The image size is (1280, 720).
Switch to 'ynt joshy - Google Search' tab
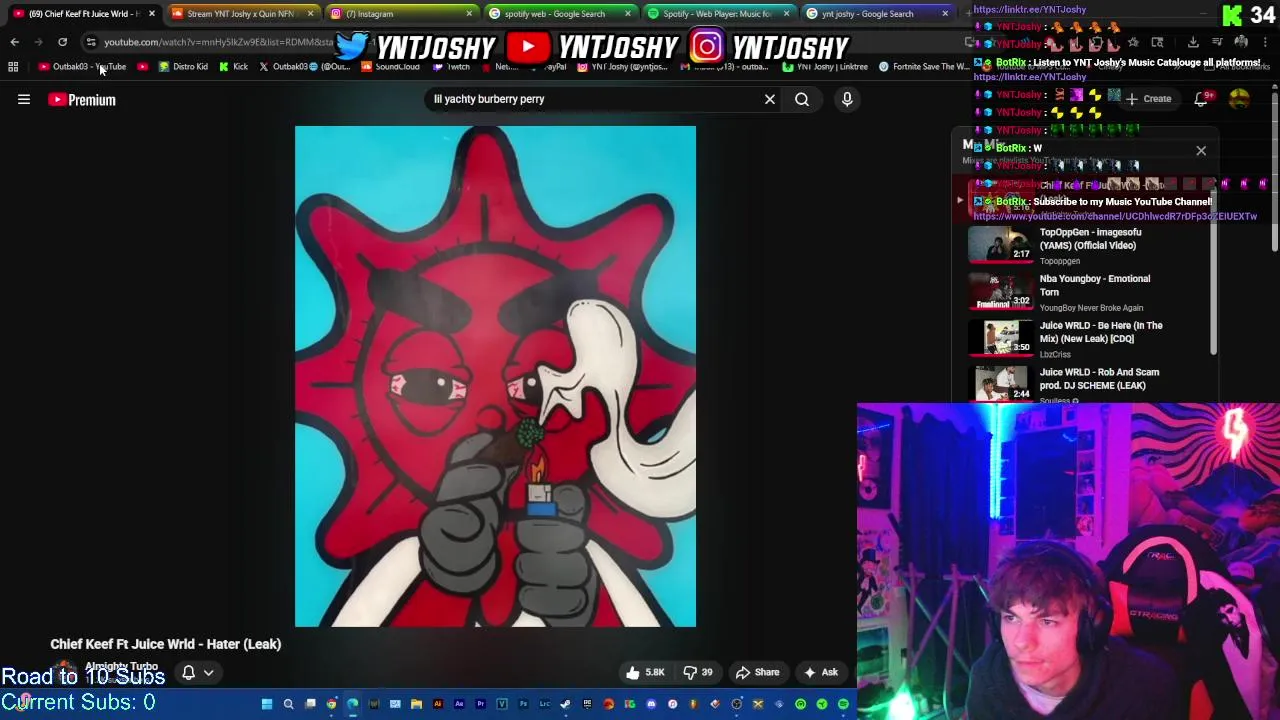[876, 14]
